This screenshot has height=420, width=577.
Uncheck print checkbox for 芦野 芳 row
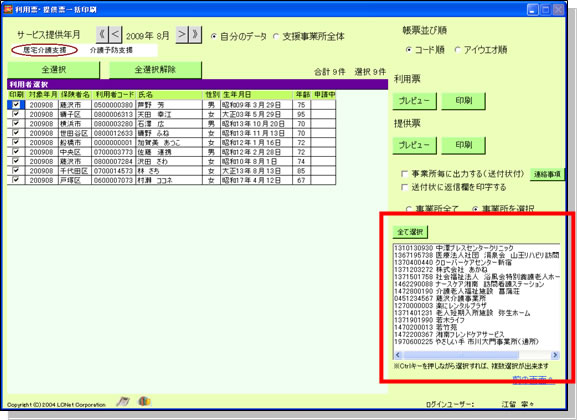click(x=16, y=105)
